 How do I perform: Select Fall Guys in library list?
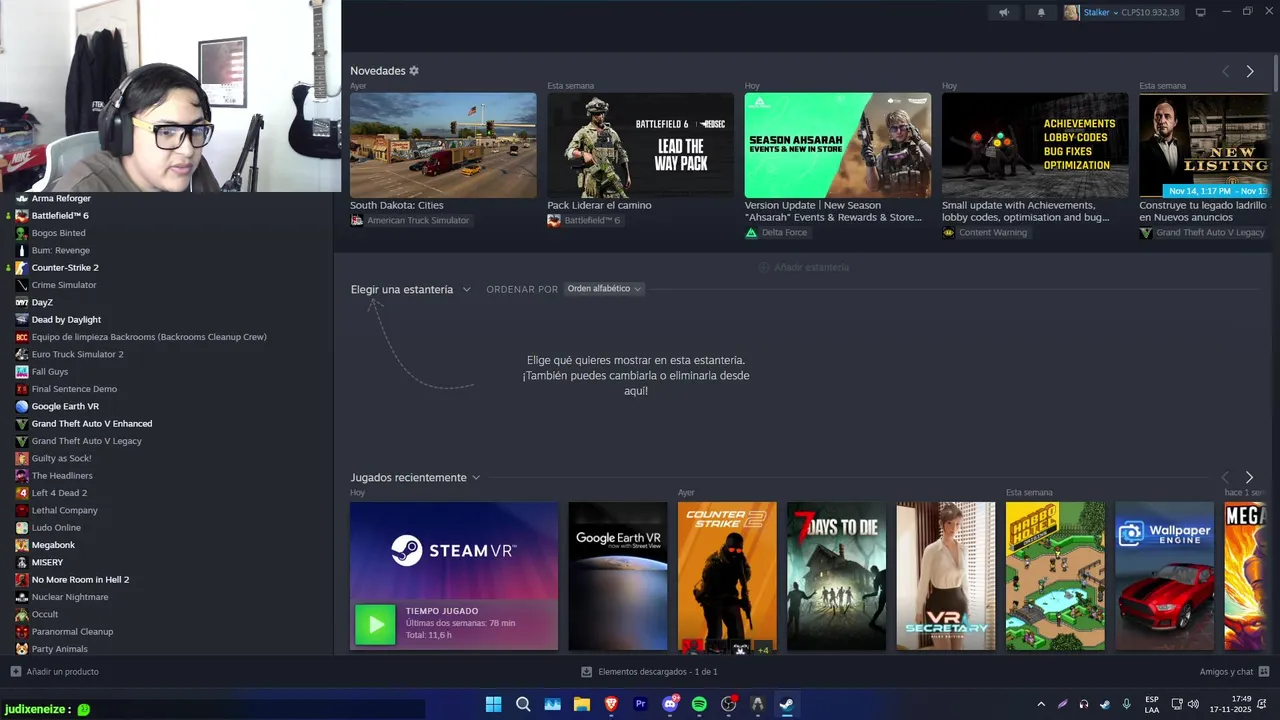(x=50, y=372)
